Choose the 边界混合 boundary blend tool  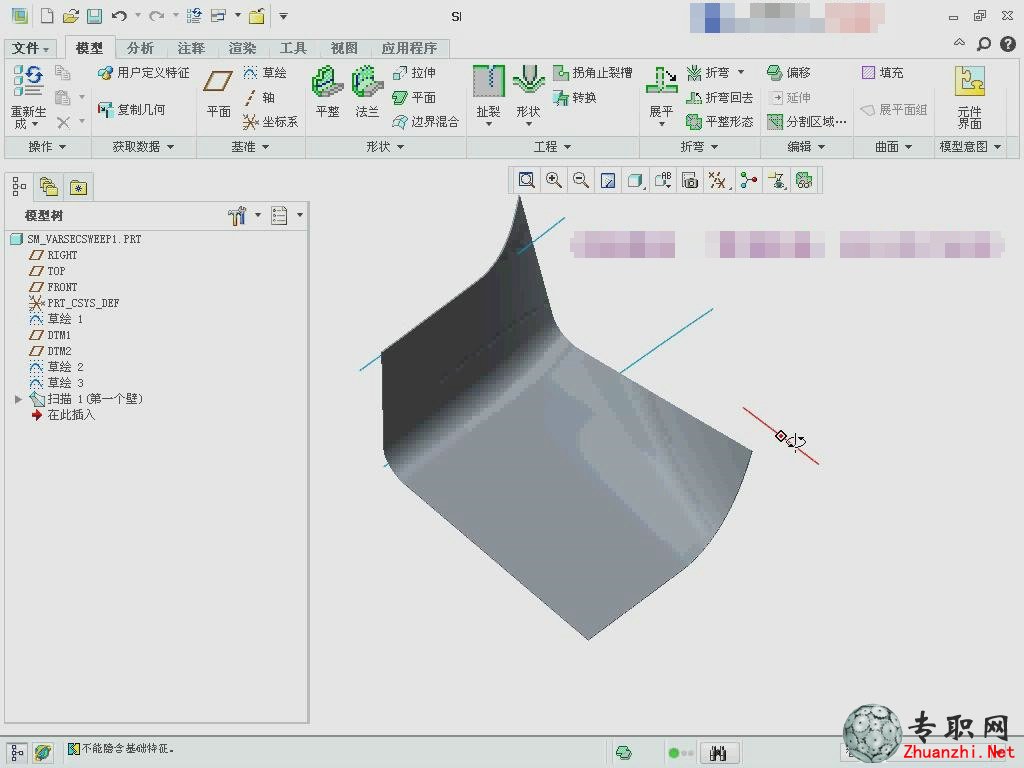(426, 121)
